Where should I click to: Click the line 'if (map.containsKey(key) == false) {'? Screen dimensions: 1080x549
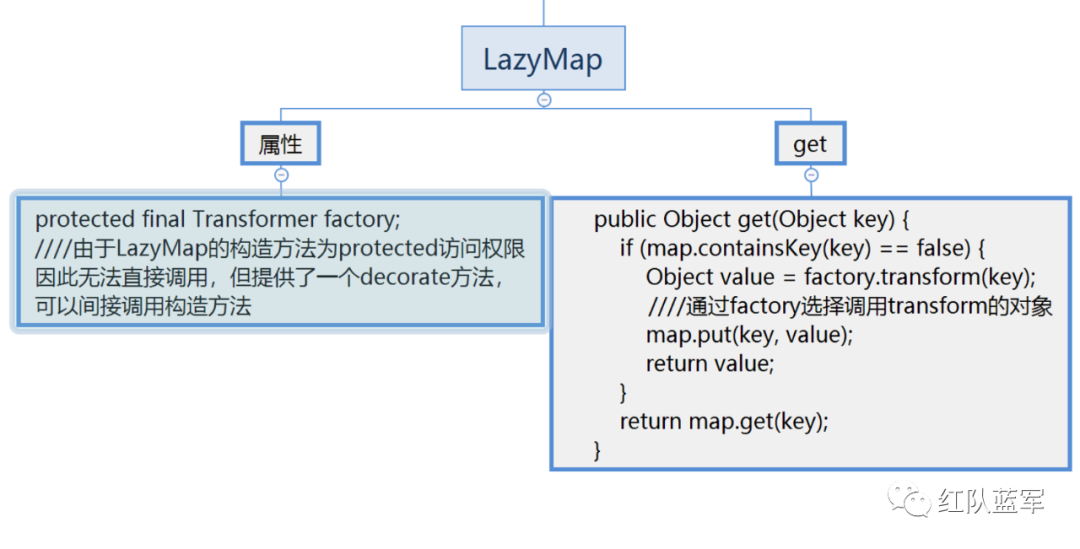coord(803,248)
